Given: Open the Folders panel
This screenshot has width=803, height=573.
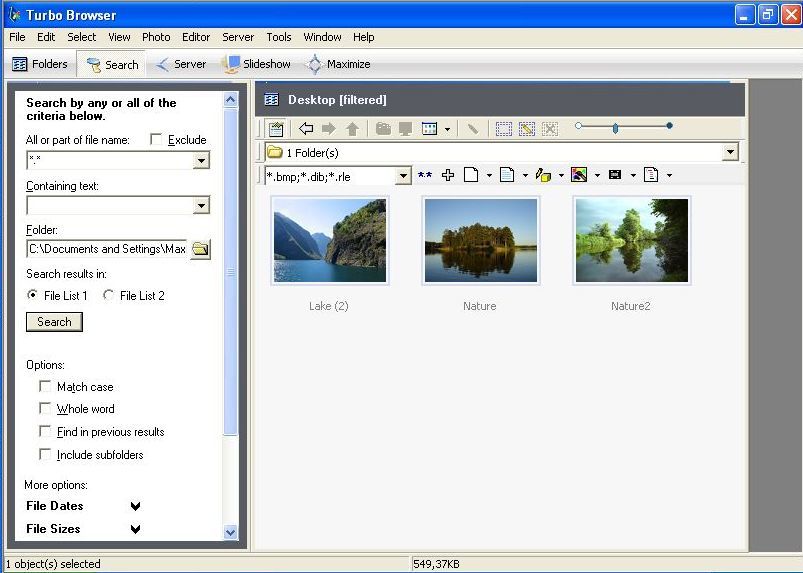Looking at the screenshot, I should coord(40,64).
